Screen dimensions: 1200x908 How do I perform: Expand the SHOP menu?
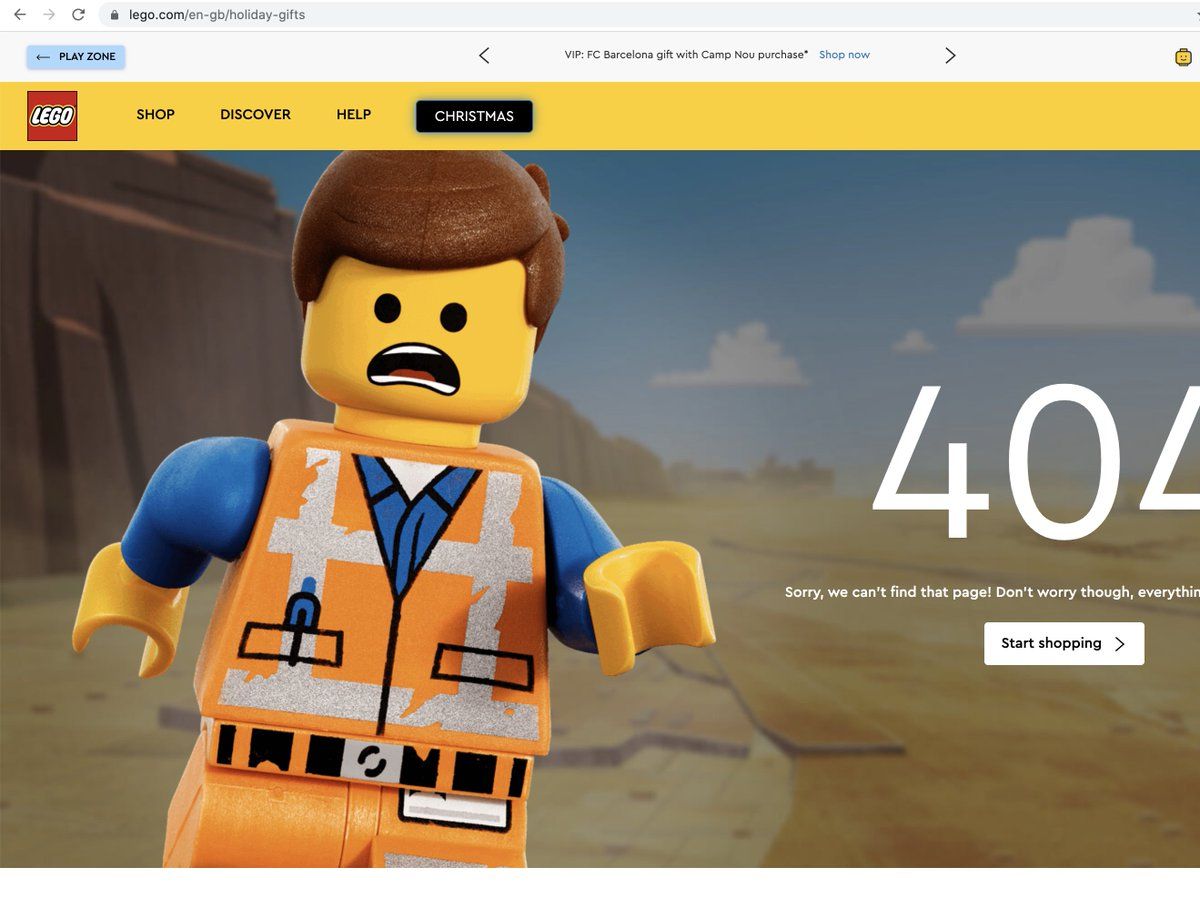[155, 115]
